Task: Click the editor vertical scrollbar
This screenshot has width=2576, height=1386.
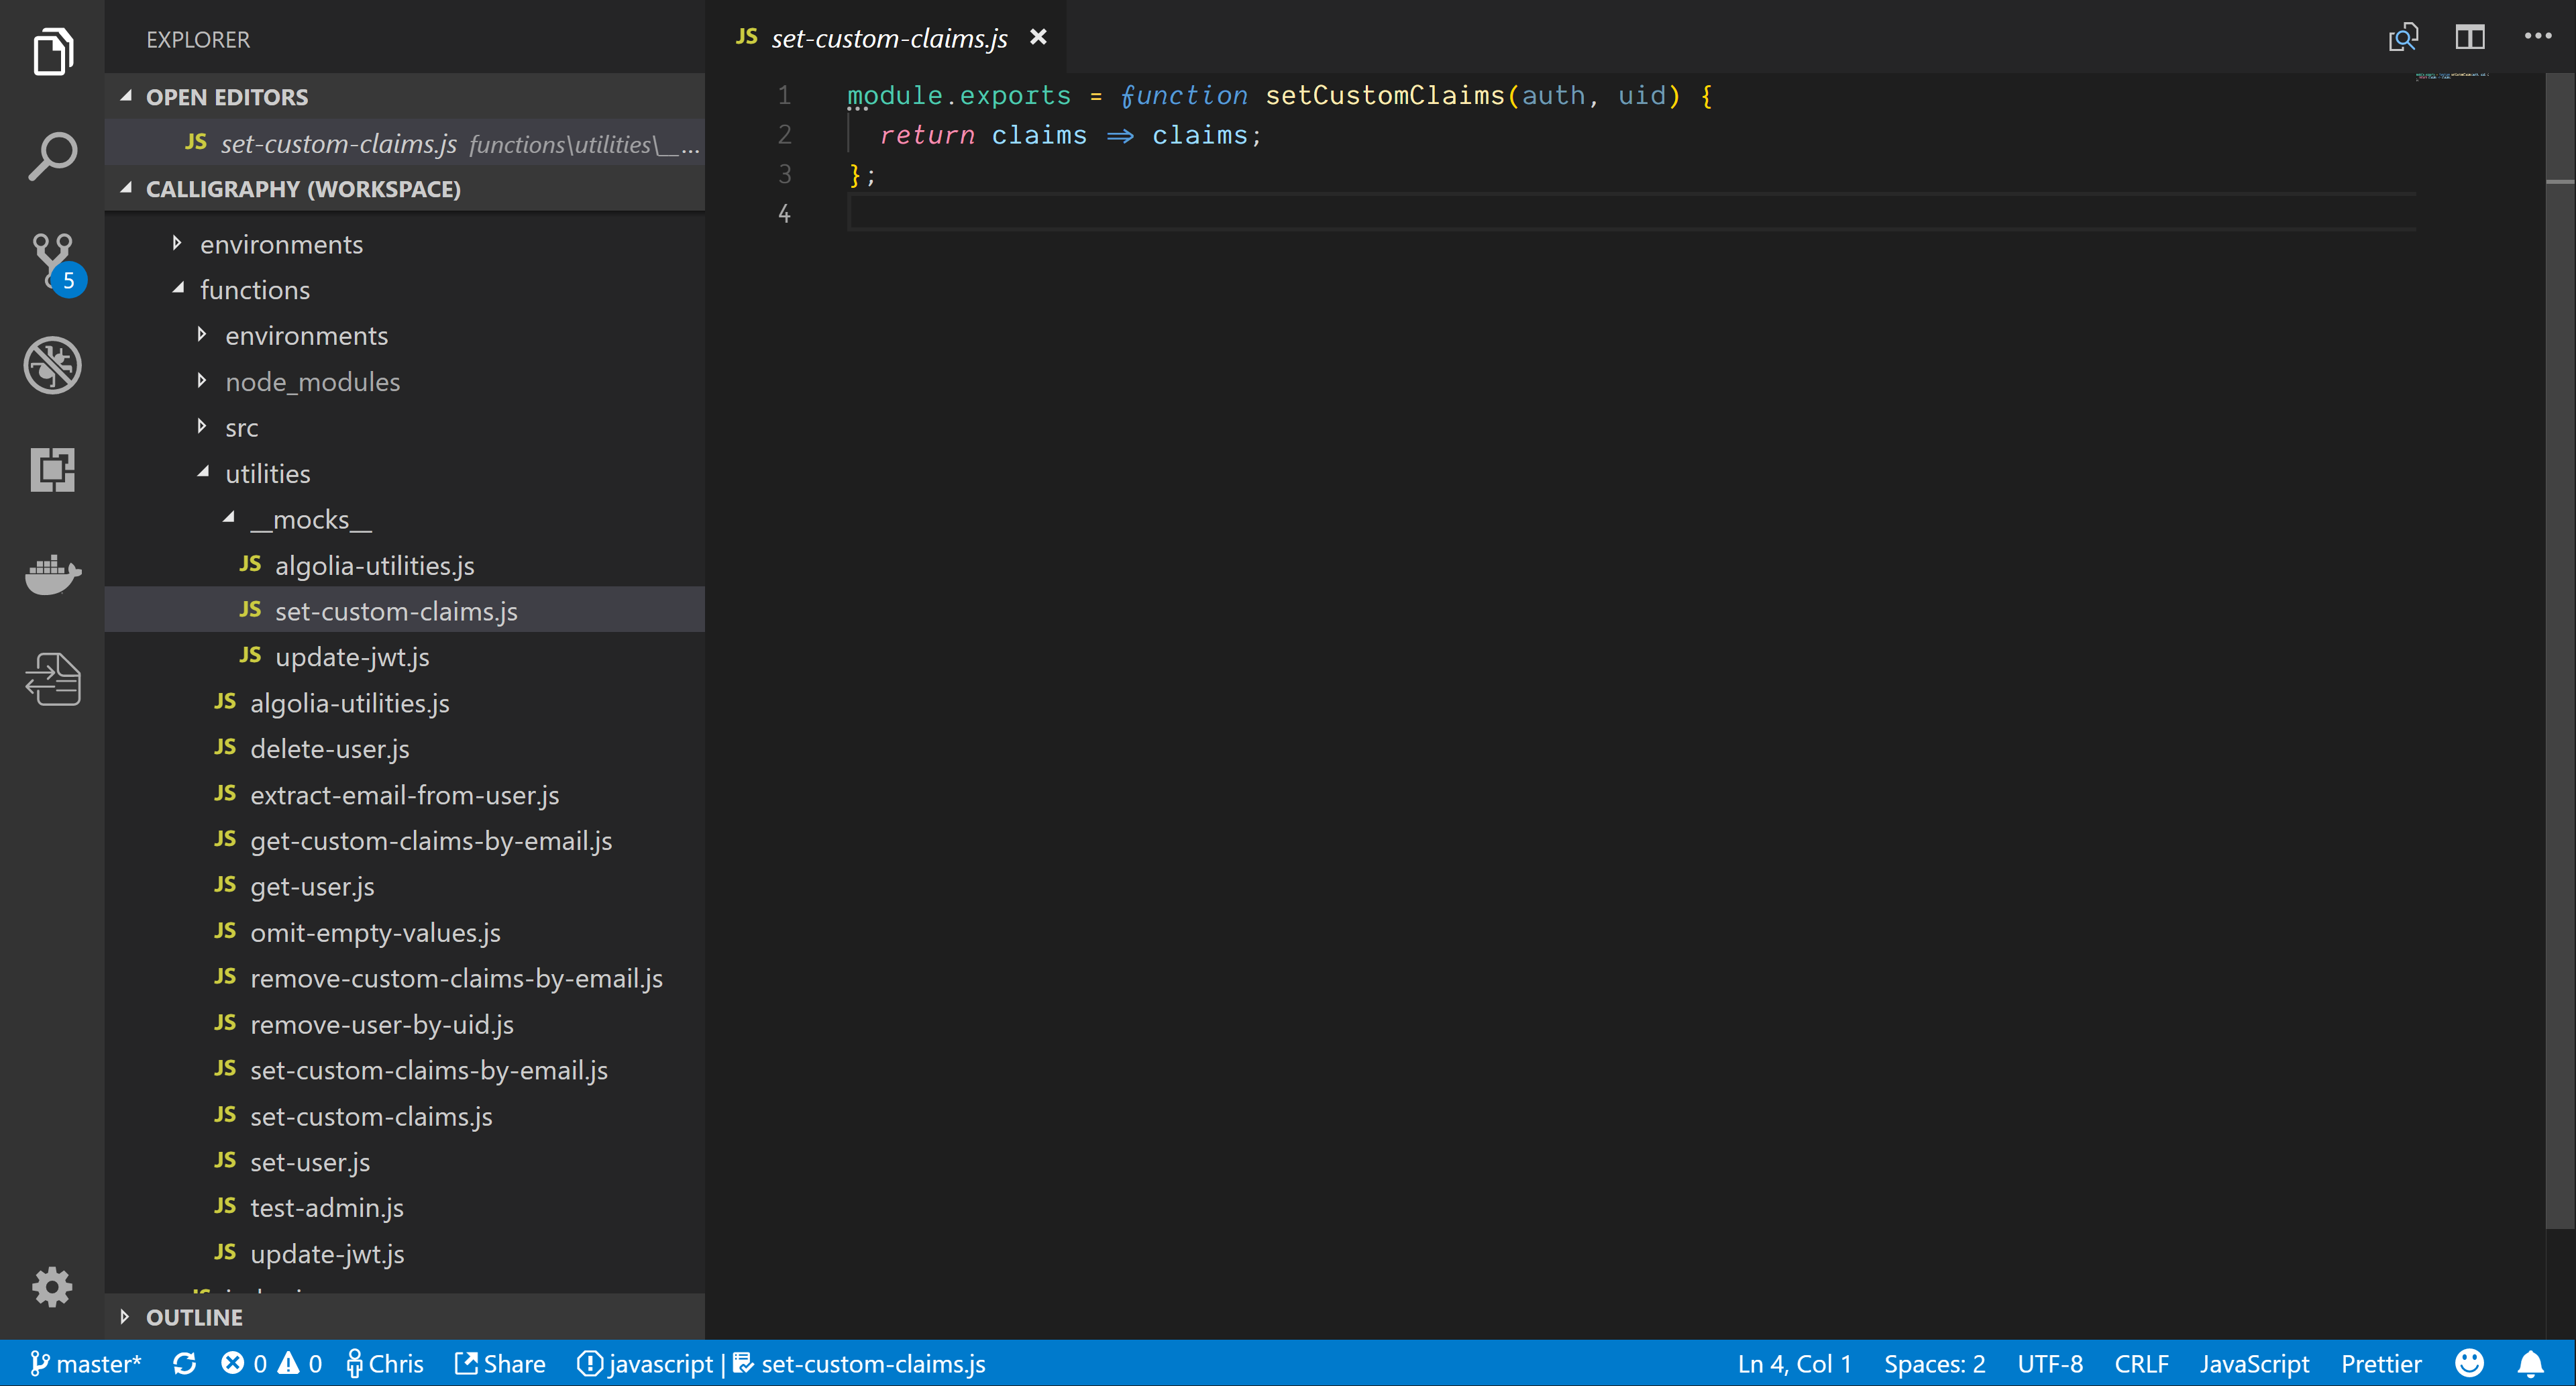Action: click(x=2559, y=650)
